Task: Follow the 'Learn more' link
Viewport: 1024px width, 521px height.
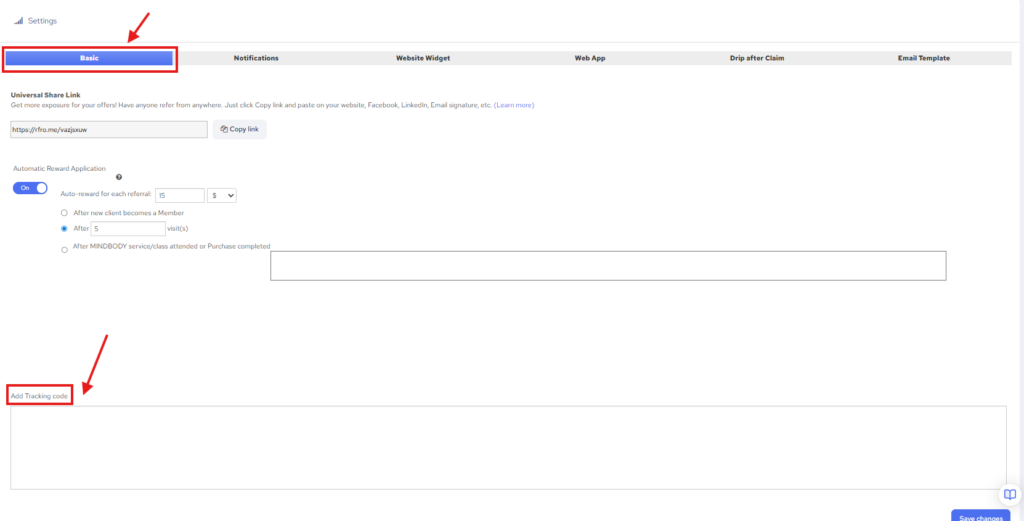Action: pos(514,105)
